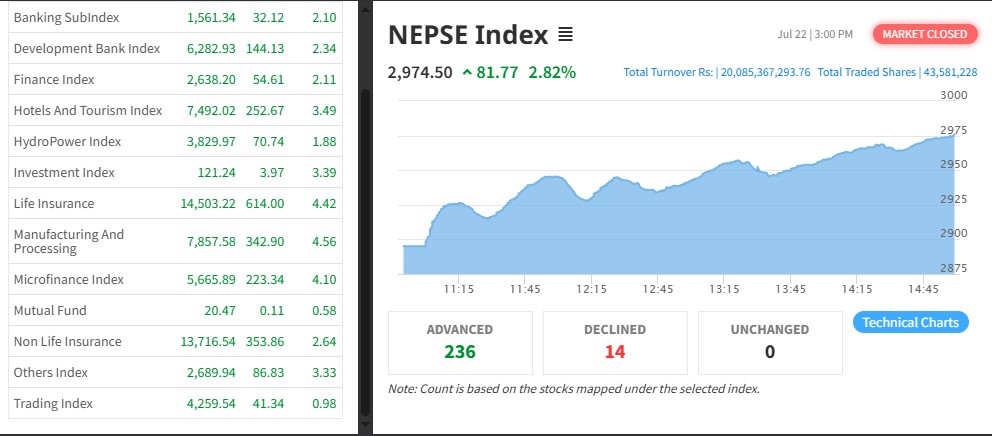This screenshot has width=992, height=436.
Task: Click the chart line near 12:15
Action: (590, 199)
